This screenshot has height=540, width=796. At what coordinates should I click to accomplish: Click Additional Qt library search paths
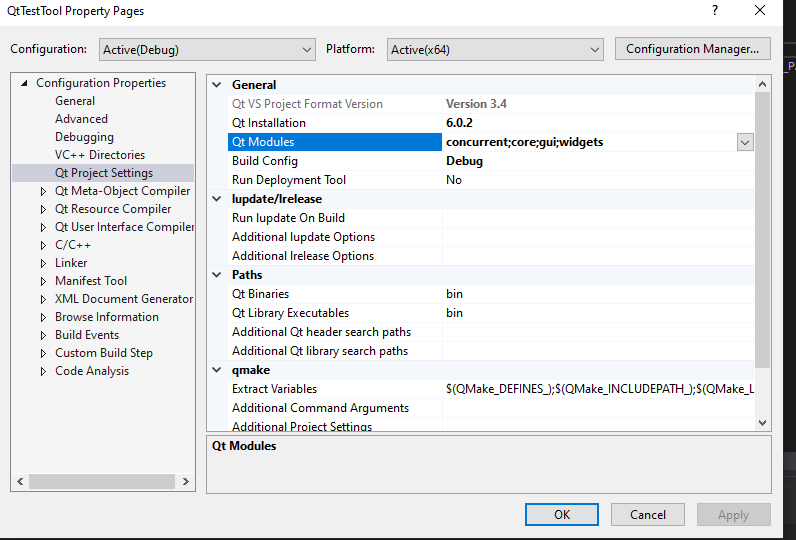[x=491, y=351]
